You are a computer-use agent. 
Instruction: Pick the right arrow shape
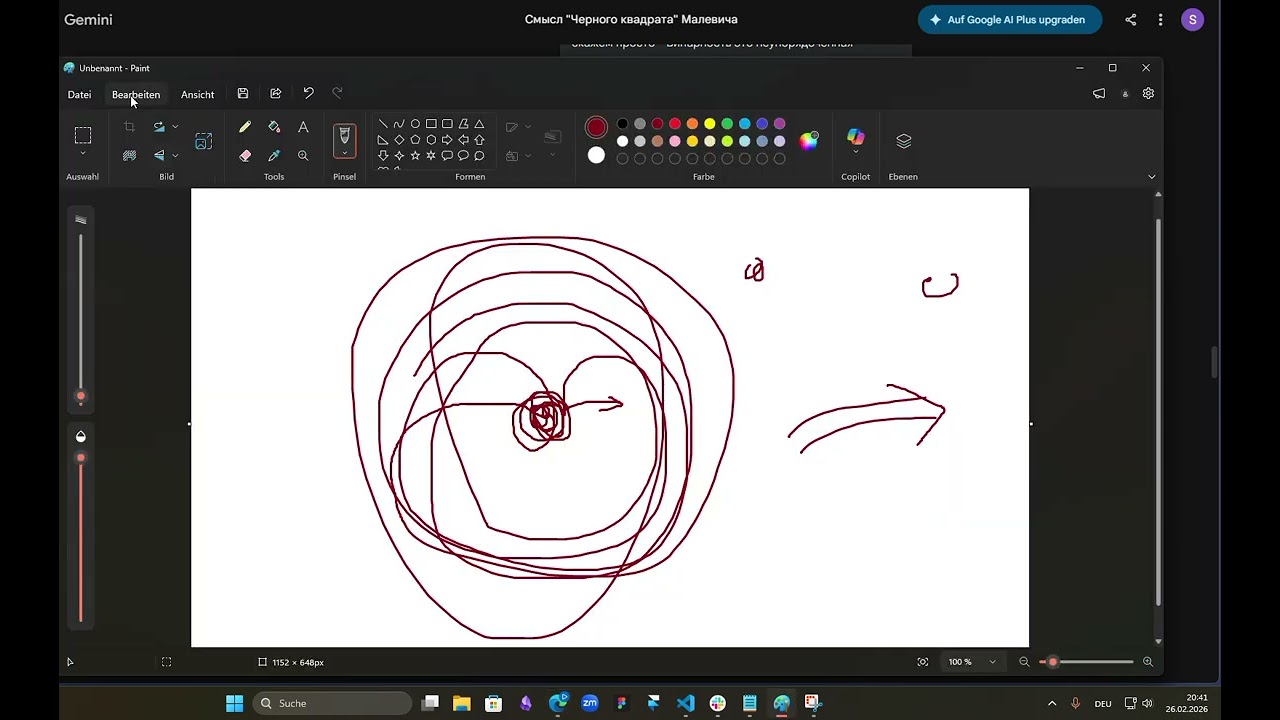(x=447, y=140)
